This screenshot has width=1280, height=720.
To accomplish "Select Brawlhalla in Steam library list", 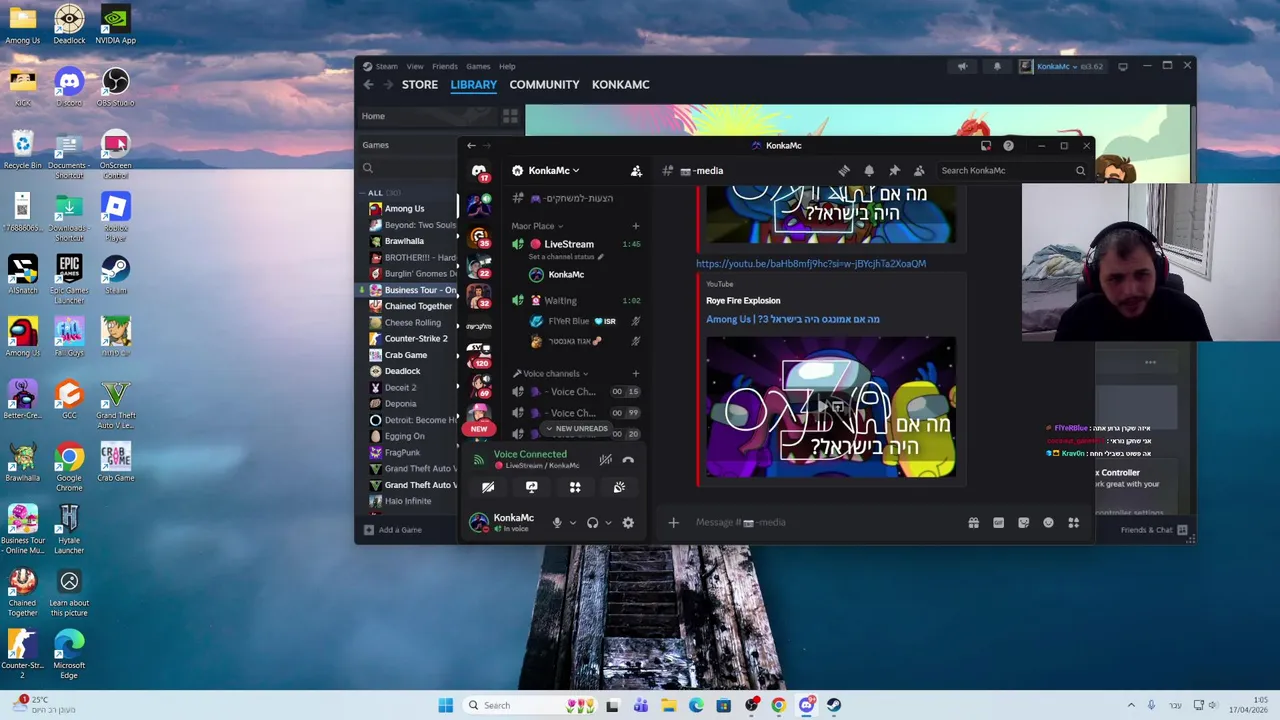I will [404, 241].
